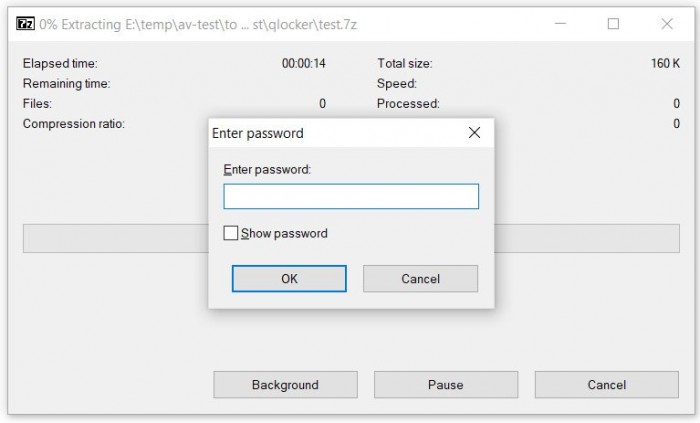Close the Extracting progress window

pos(667,24)
